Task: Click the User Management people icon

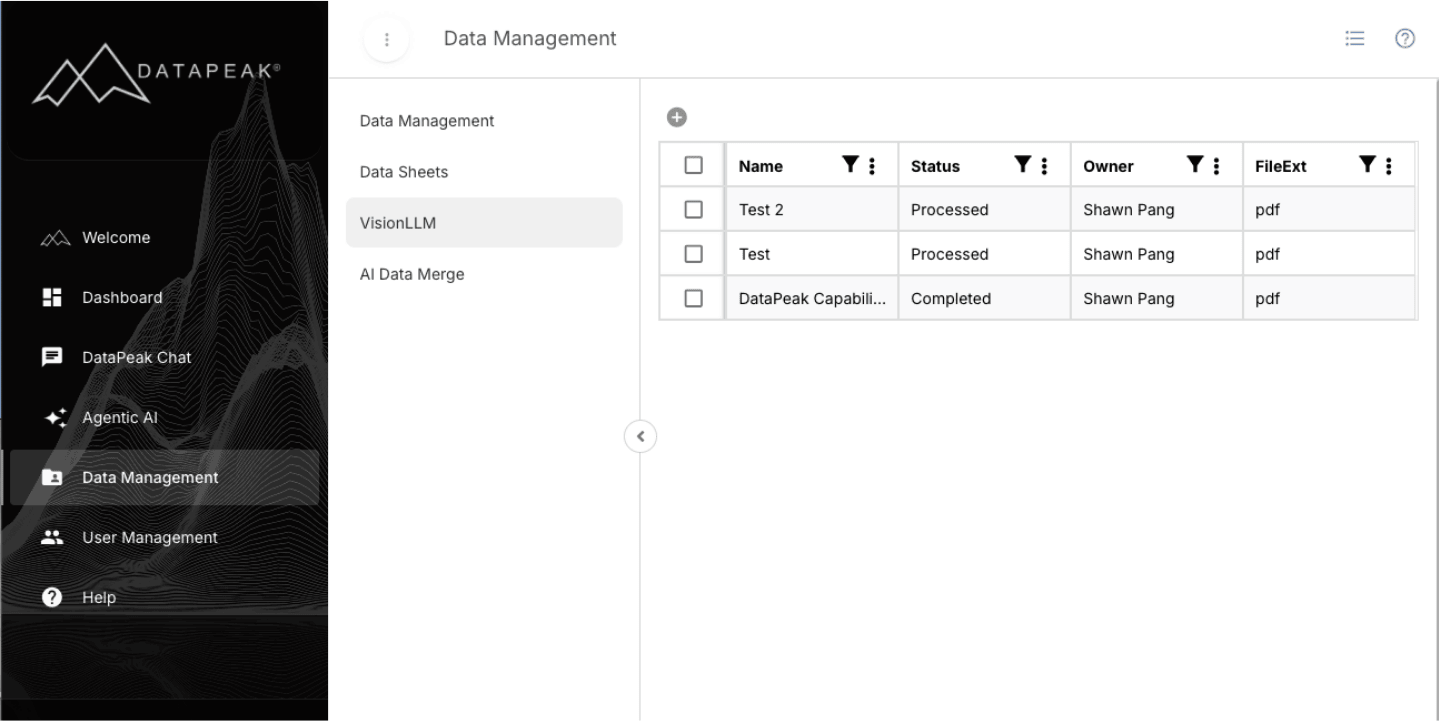Action: 52,537
